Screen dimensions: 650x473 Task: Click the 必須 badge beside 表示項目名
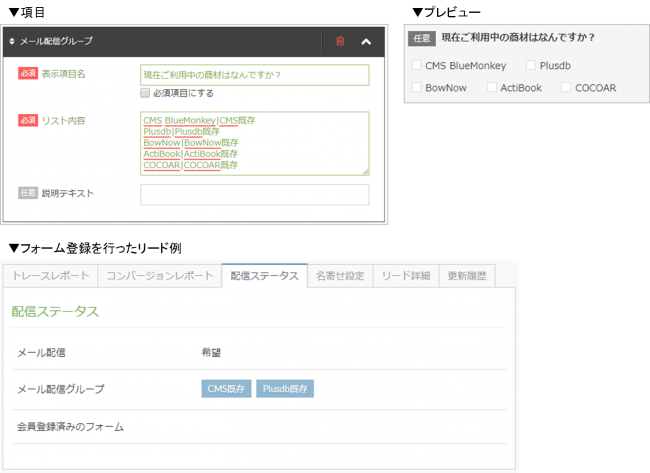28,73
